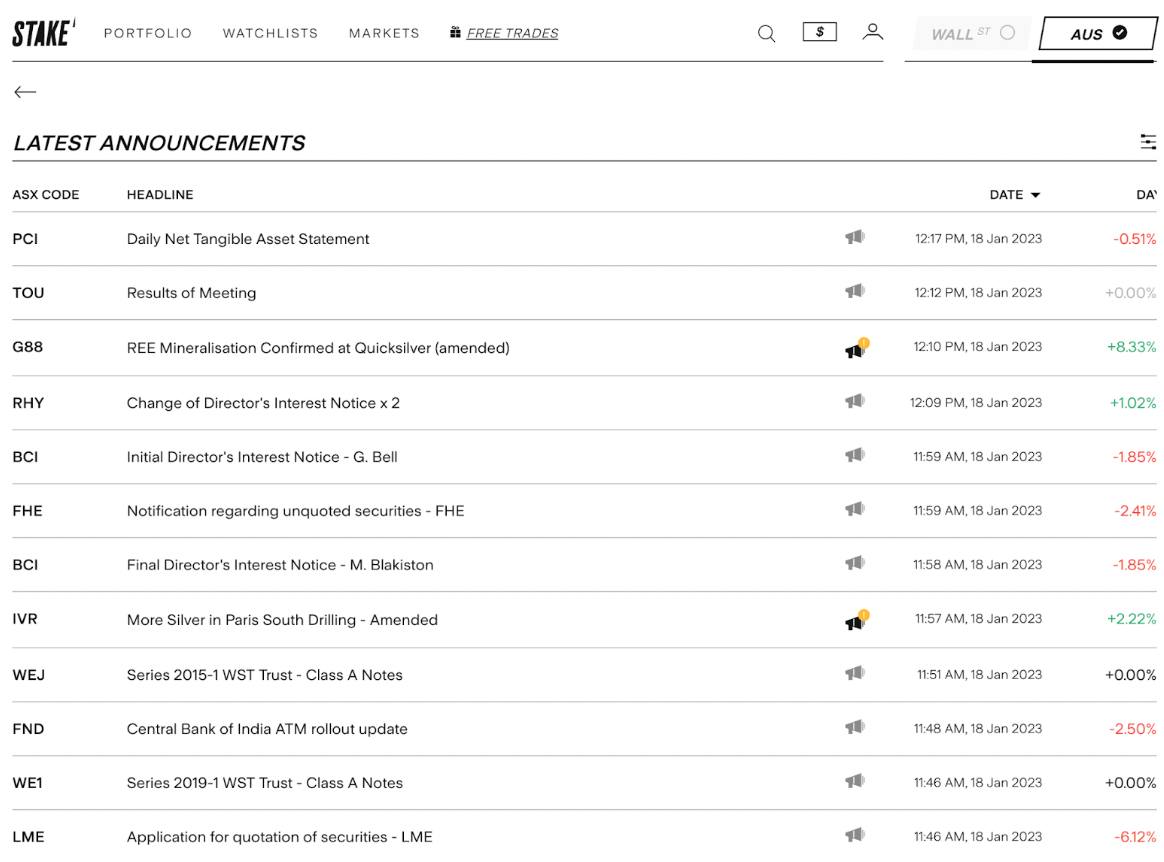
Task: Open the Free Trades link
Action: (512, 33)
